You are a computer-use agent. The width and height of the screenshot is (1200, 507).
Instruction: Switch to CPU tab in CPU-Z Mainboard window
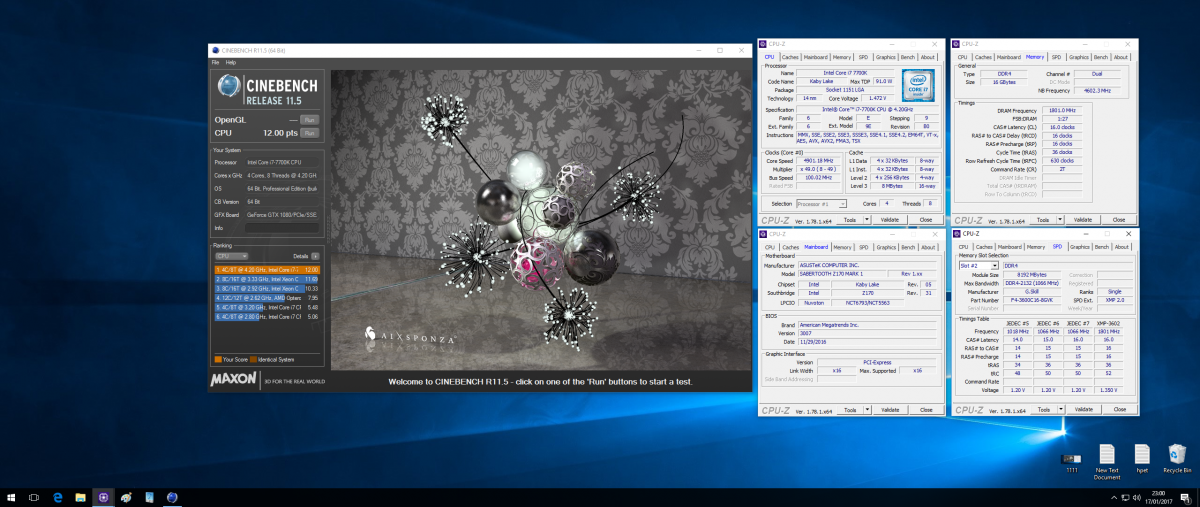pyautogui.click(x=769, y=246)
